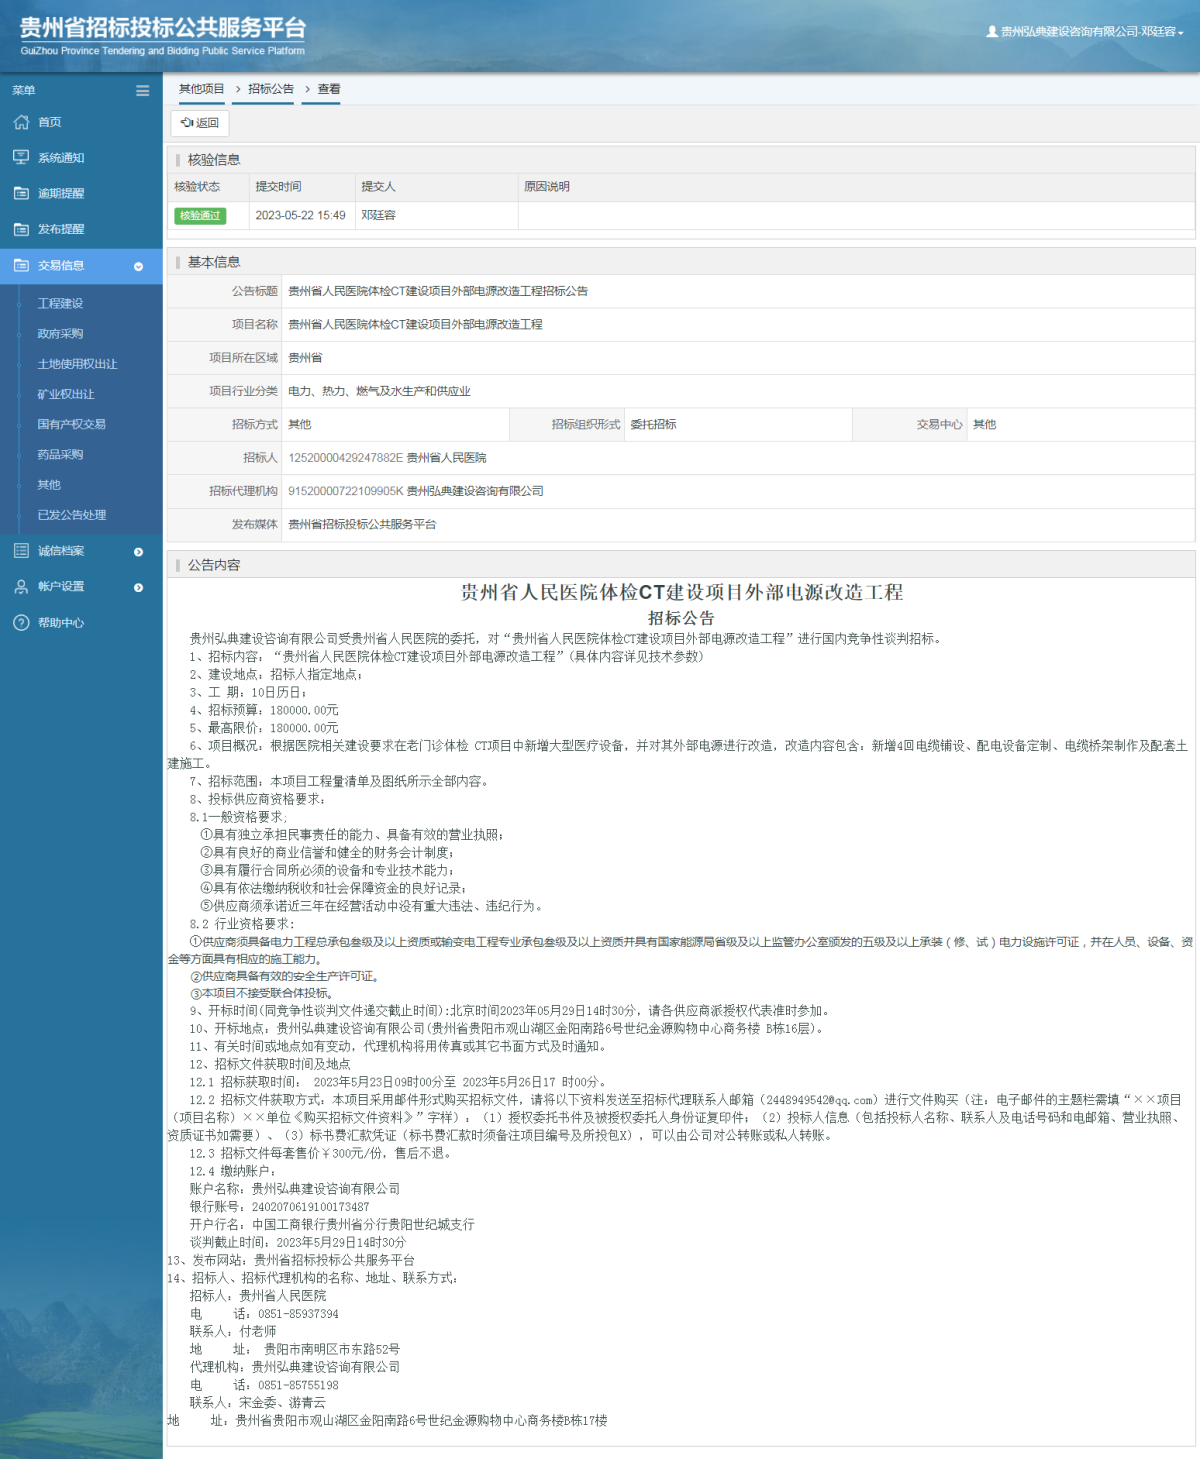The height and width of the screenshot is (1459, 1200).
Task: Expand the 诚信档案 section arrow
Action: [x=138, y=551]
